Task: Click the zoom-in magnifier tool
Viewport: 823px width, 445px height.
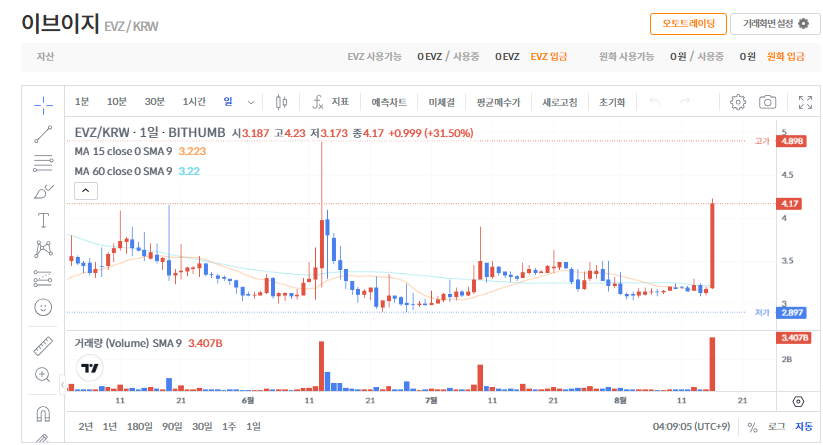Action: (x=43, y=375)
